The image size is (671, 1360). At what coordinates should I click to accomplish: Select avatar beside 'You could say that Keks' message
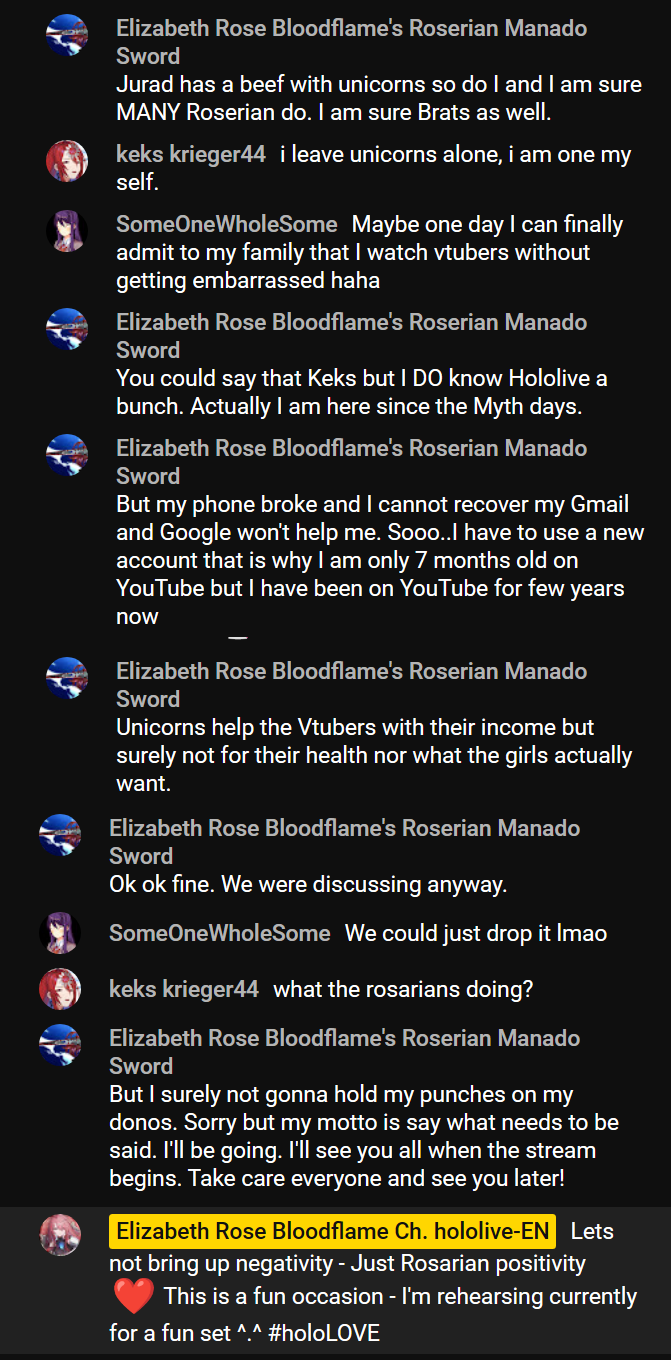pyautogui.click(x=67, y=329)
